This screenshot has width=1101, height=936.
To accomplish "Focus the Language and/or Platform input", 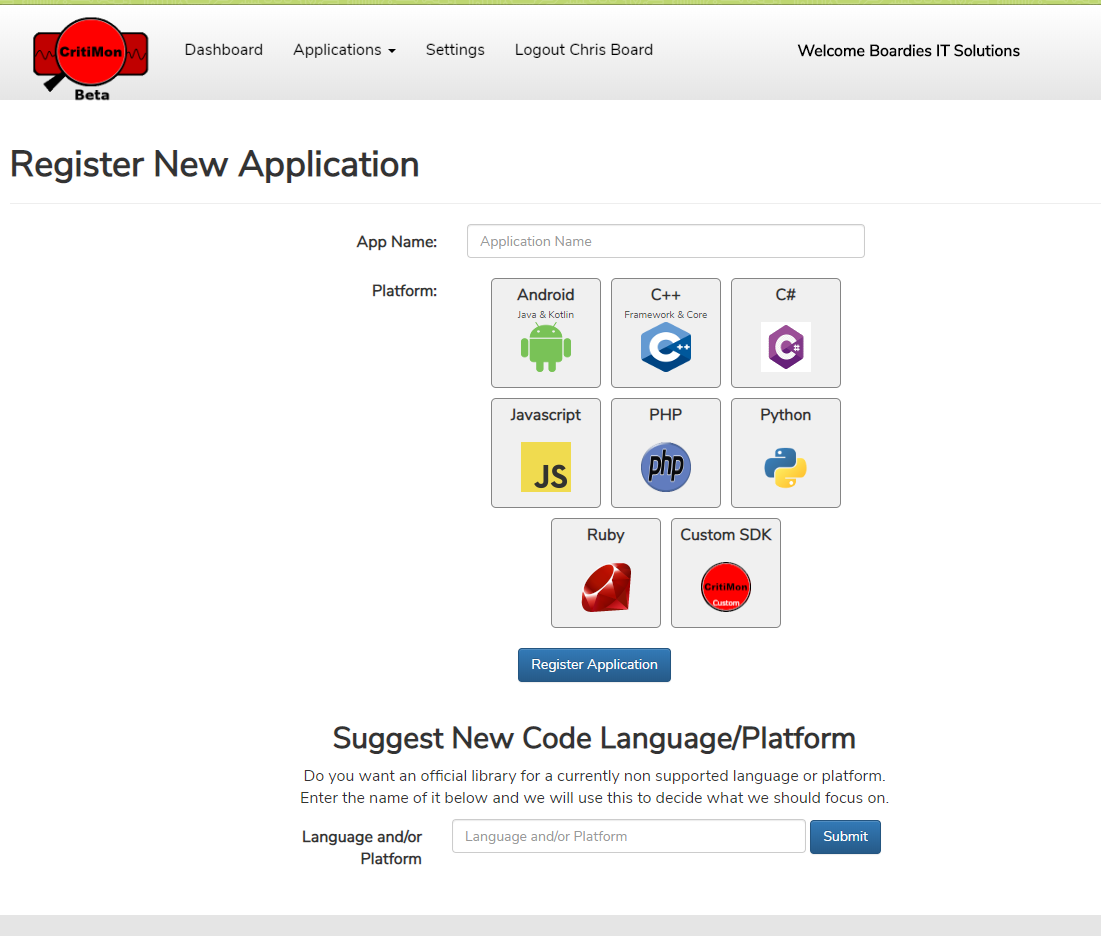I will [x=628, y=836].
